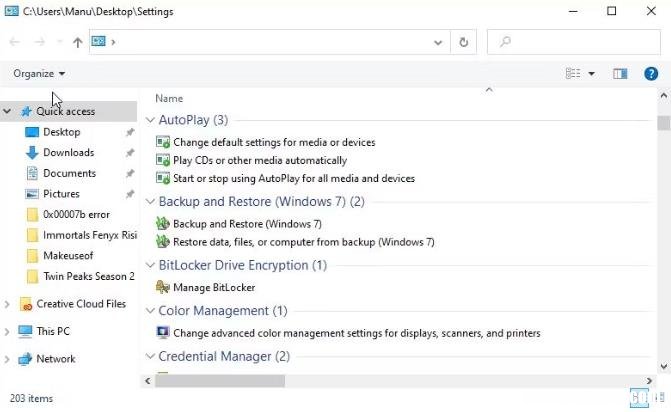This screenshot has width=671, height=412.
Task: Click the pin icon next to Desktop
Action: [130, 132]
